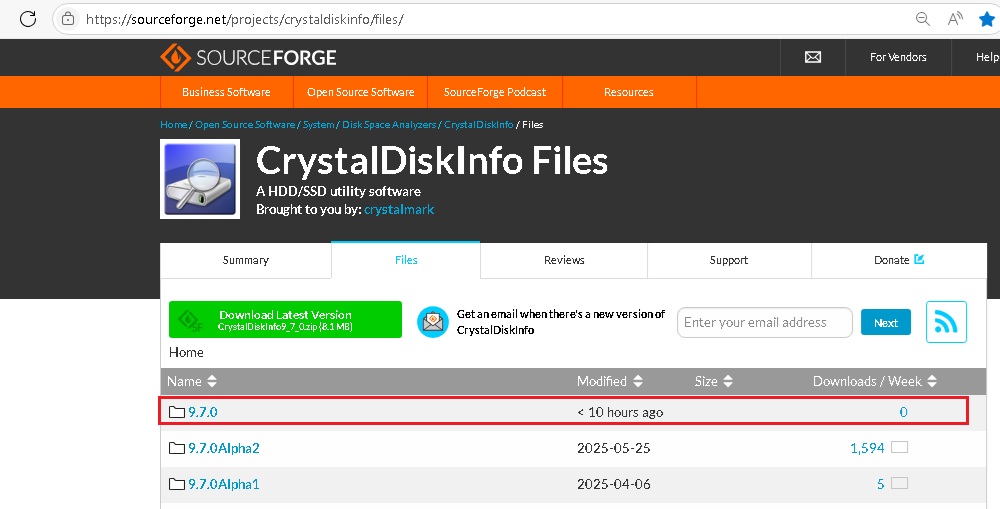The height and width of the screenshot is (509, 1000).
Task: Open the 9.7.0Alpha1 folder link
Action: point(224,484)
